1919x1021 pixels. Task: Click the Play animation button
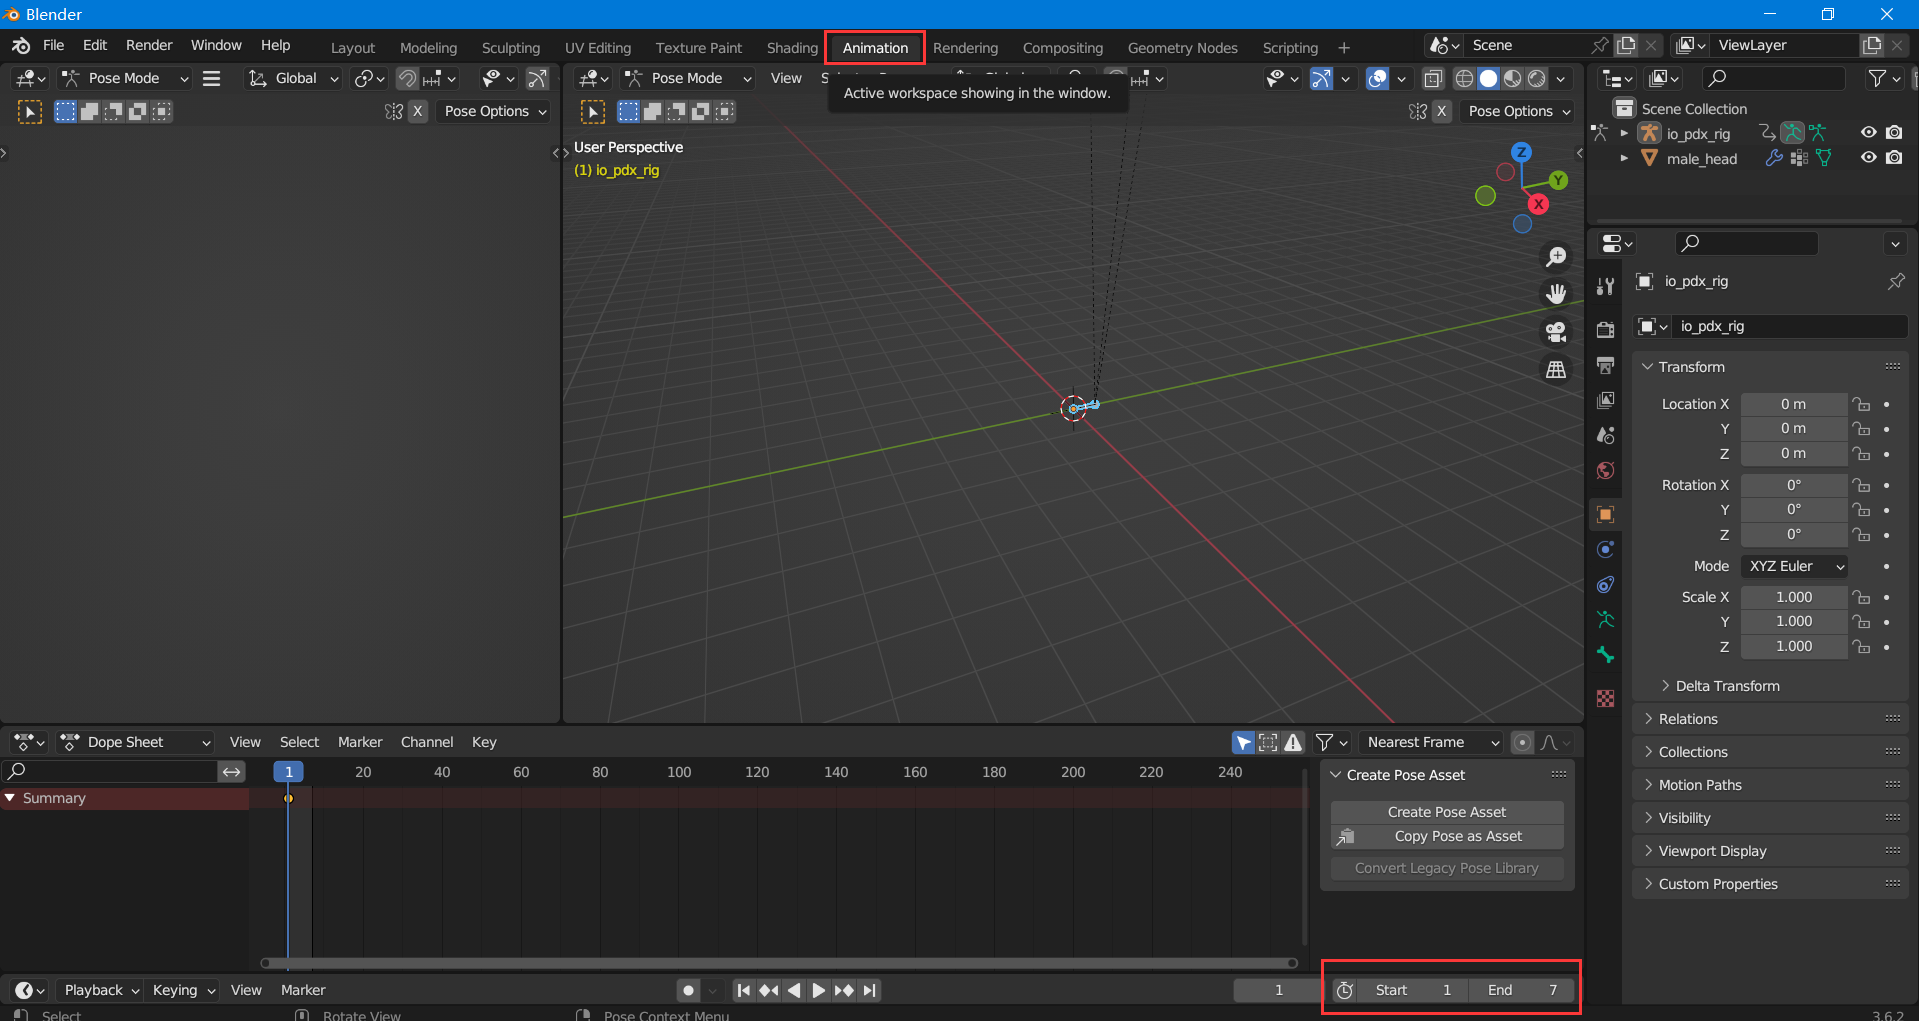click(818, 990)
